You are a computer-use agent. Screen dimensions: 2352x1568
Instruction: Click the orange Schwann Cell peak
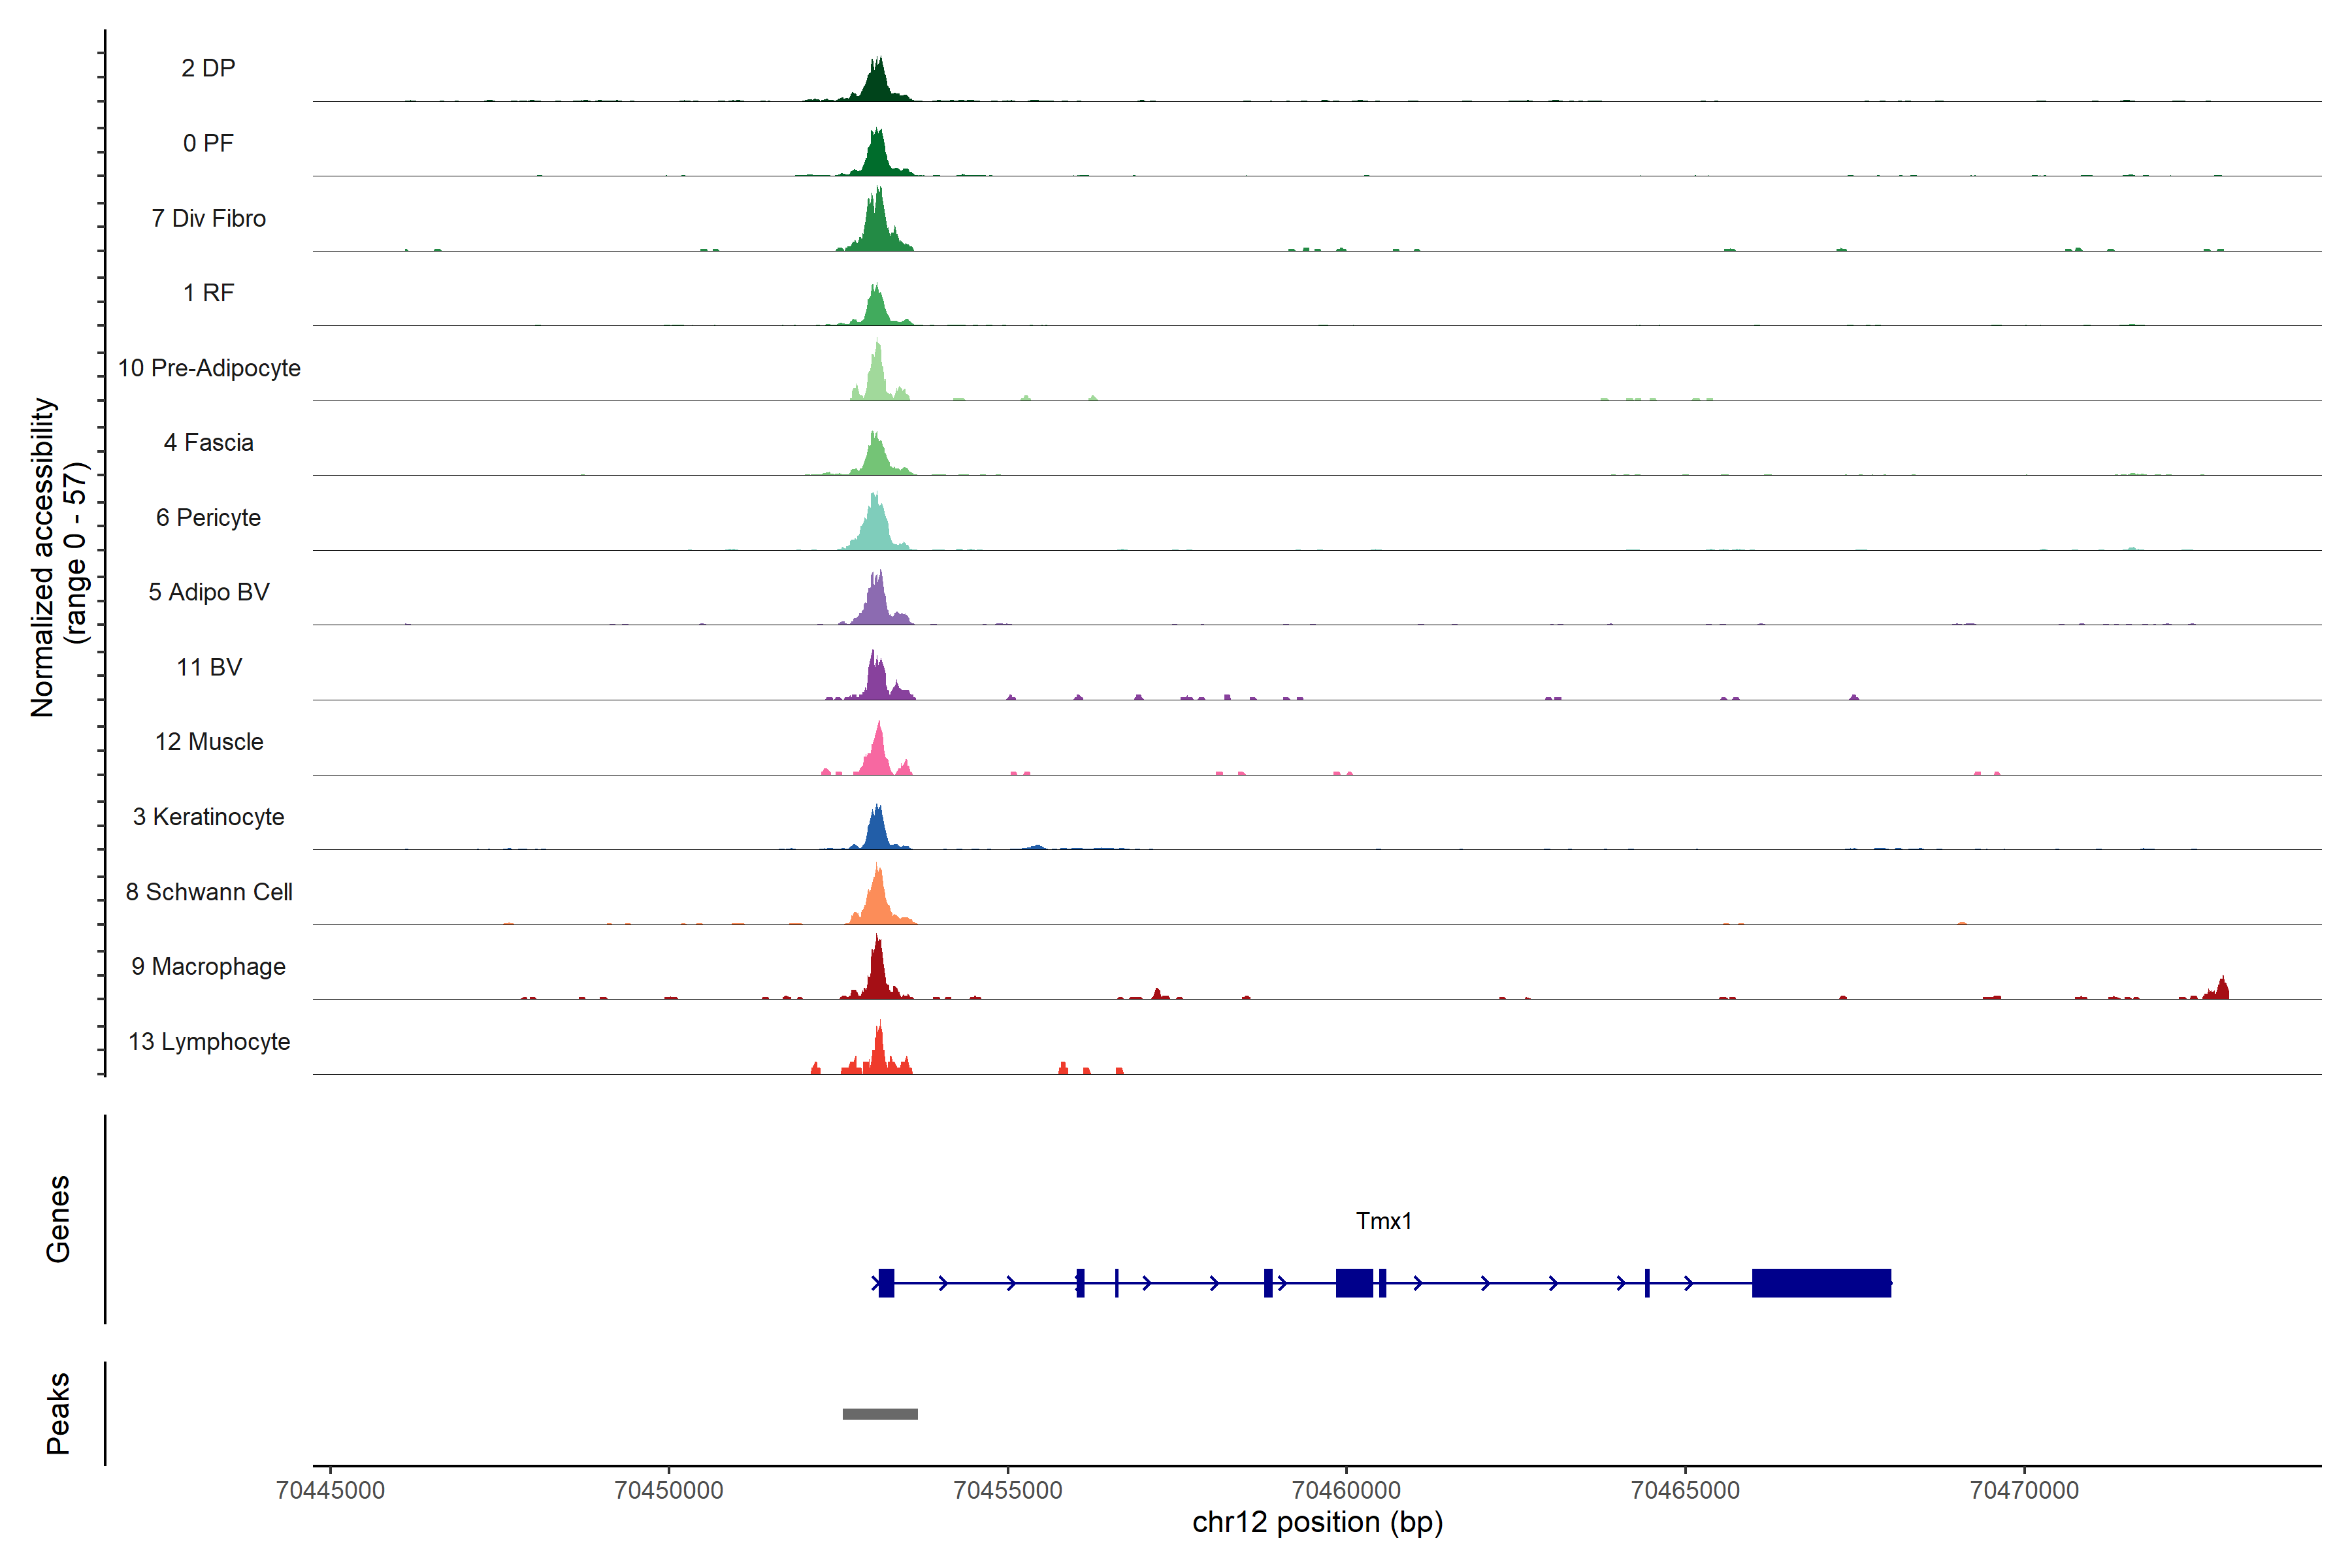[877, 901]
